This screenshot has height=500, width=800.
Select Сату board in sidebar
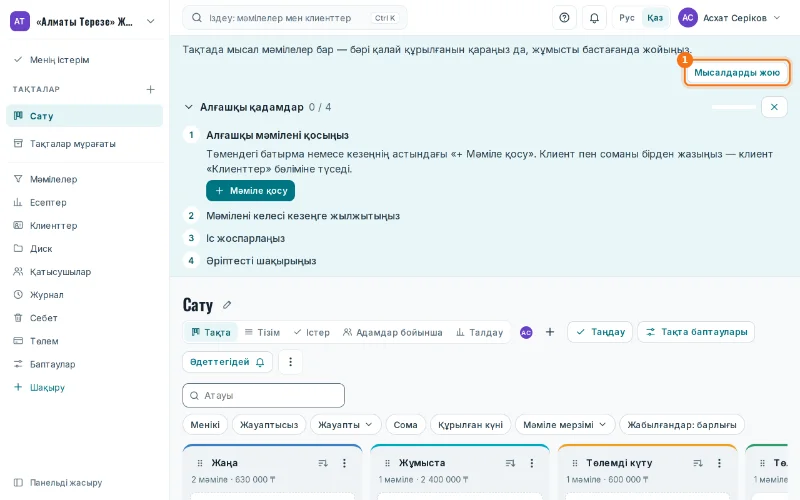coord(85,116)
